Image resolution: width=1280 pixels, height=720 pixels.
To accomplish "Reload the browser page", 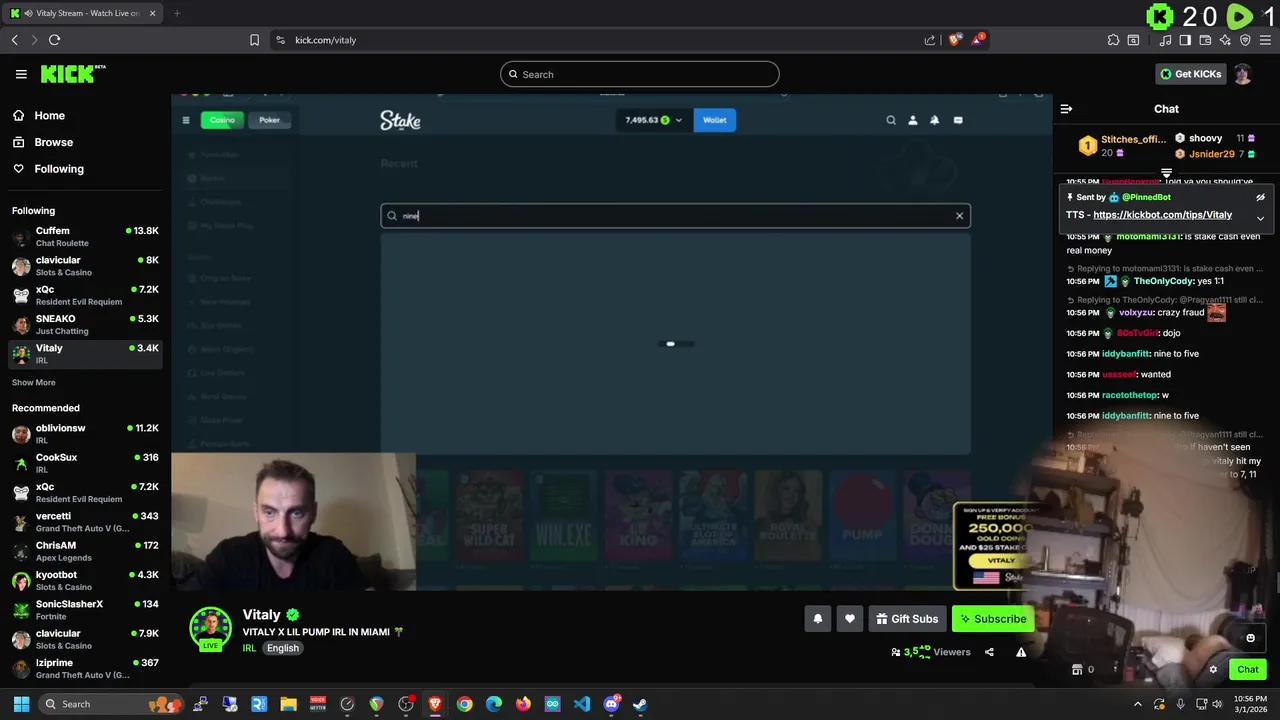I will click(x=54, y=40).
